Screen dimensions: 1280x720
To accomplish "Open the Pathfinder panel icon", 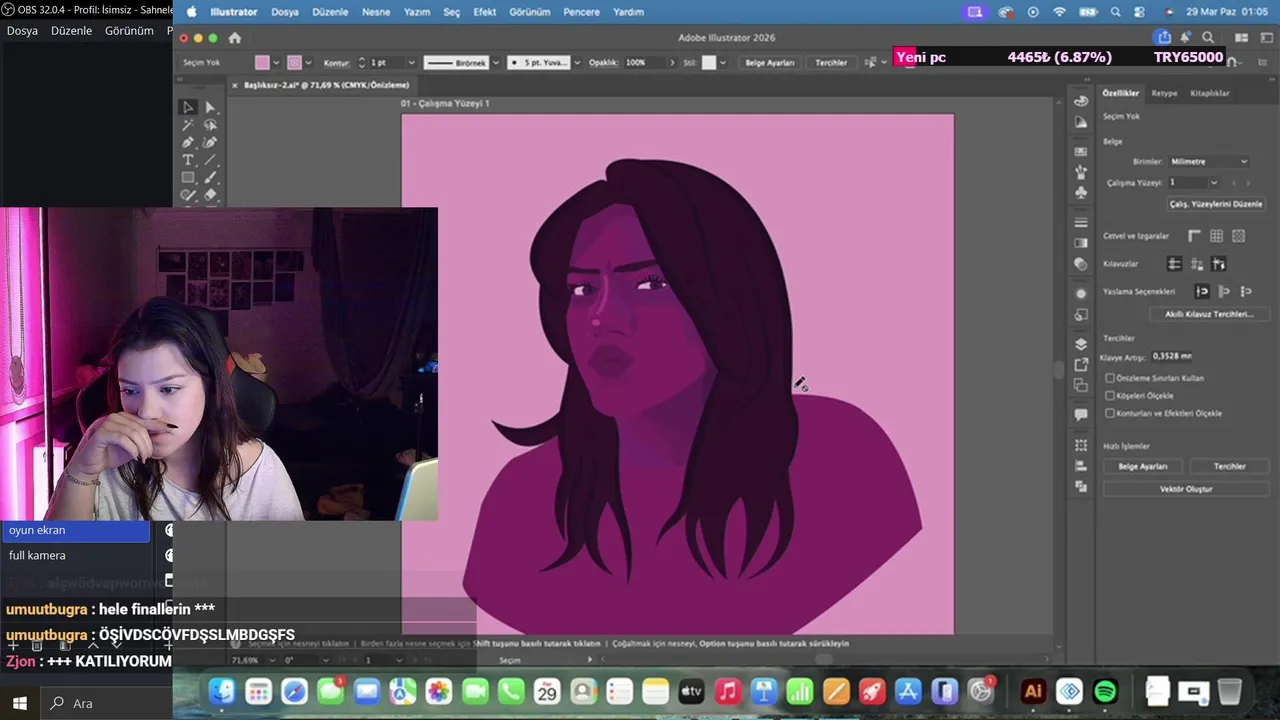I will tap(1081, 486).
